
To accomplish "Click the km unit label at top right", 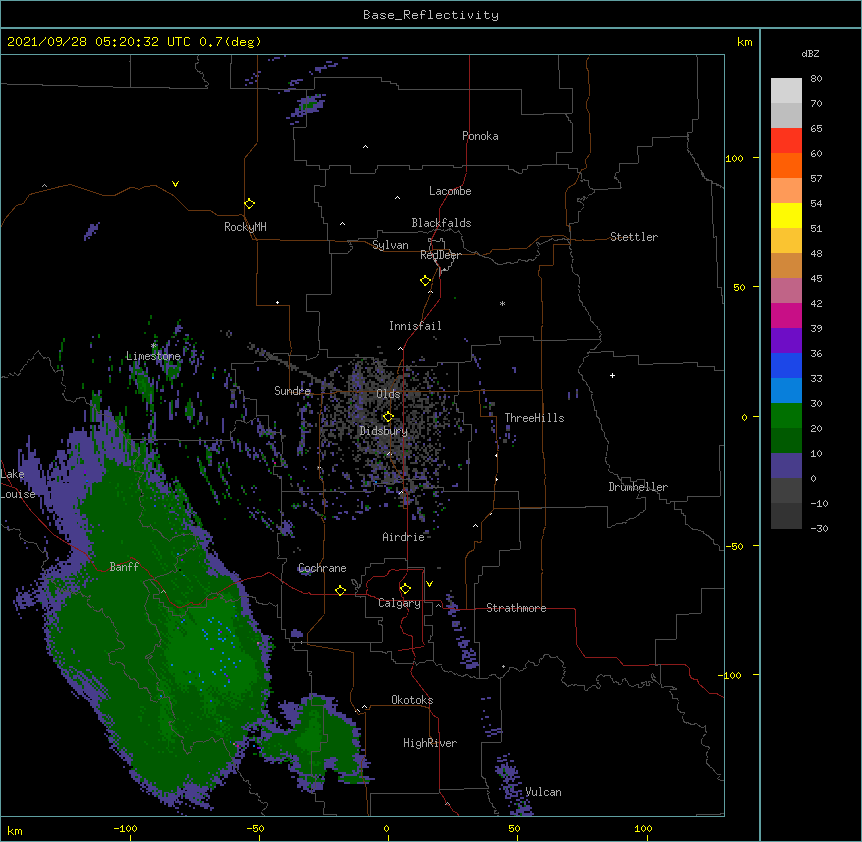I will pos(744,42).
